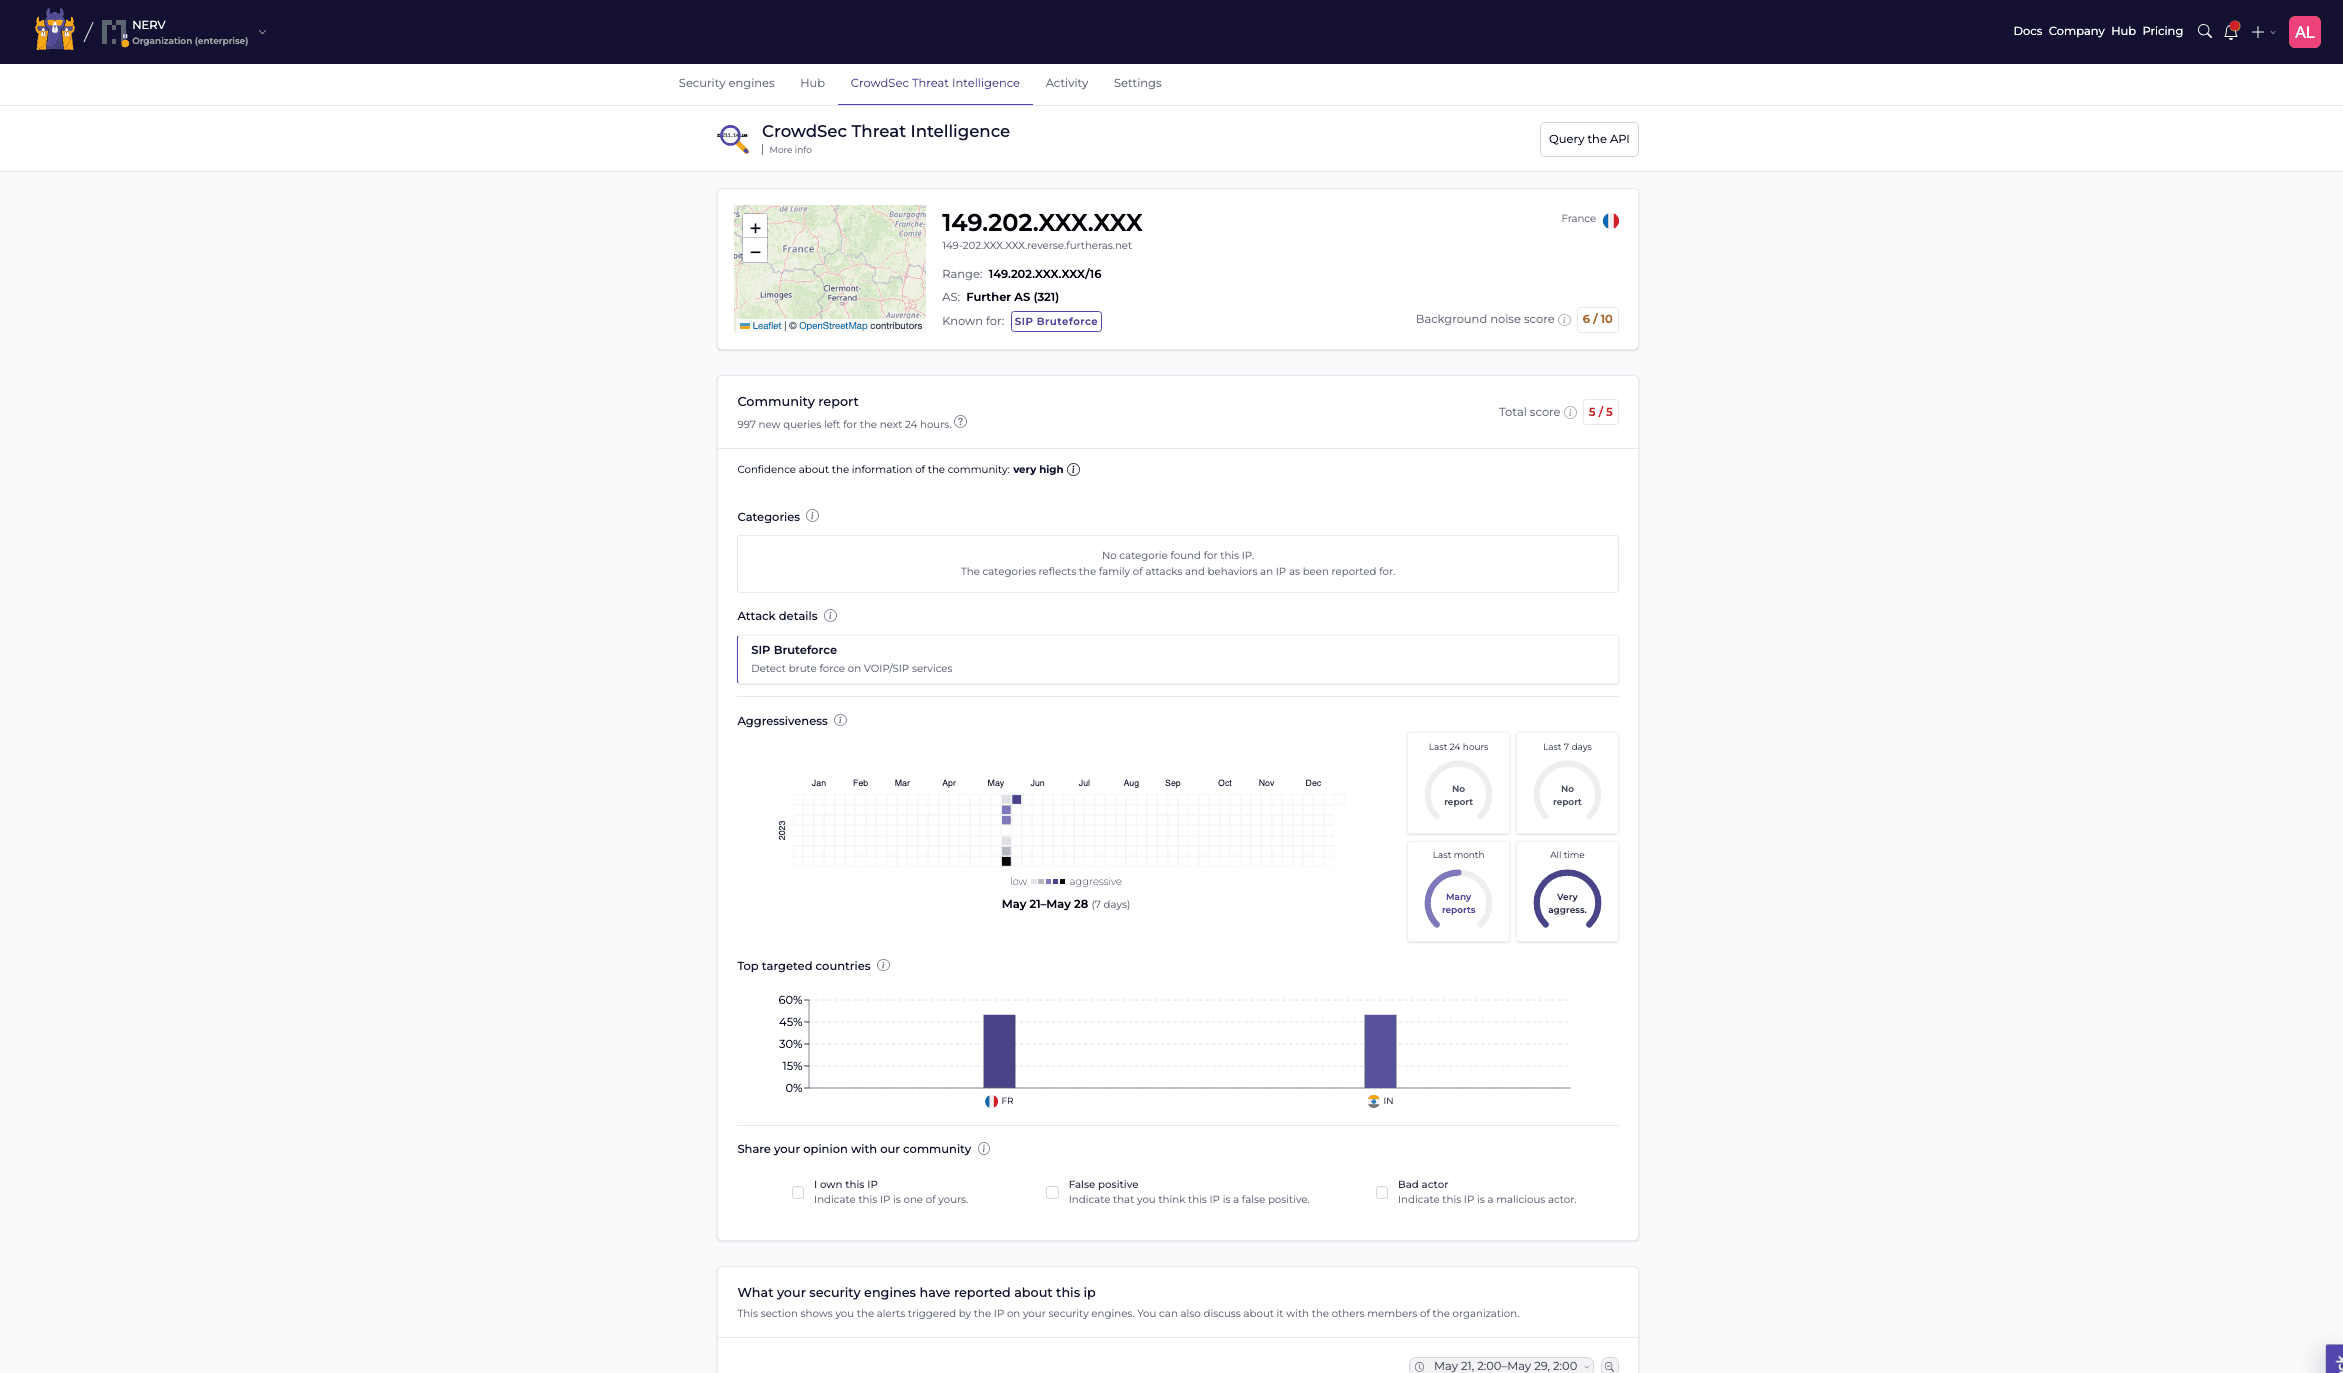Open the Pricing page
This screenshot has height=1373, width=2343.
tap(2162, 31)
